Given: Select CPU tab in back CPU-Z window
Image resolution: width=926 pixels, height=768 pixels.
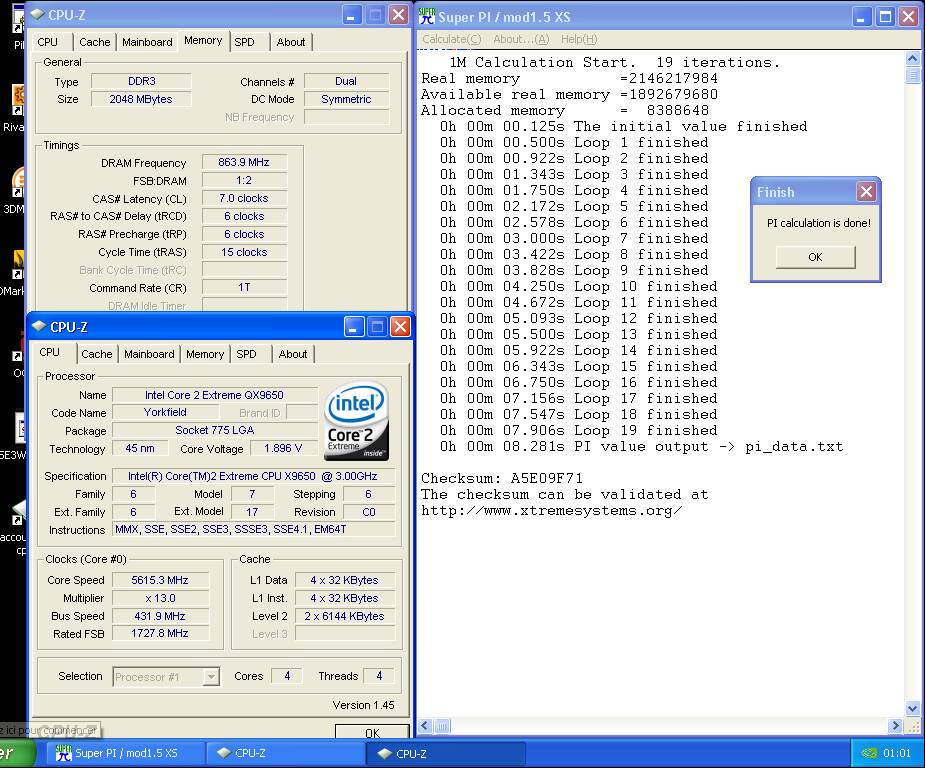Looking at the screenshot, I should click(47, 42).
